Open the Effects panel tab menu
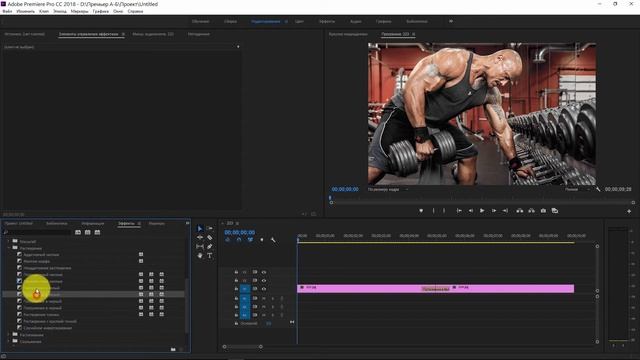The image size is (640, 360). pos(139,224)
